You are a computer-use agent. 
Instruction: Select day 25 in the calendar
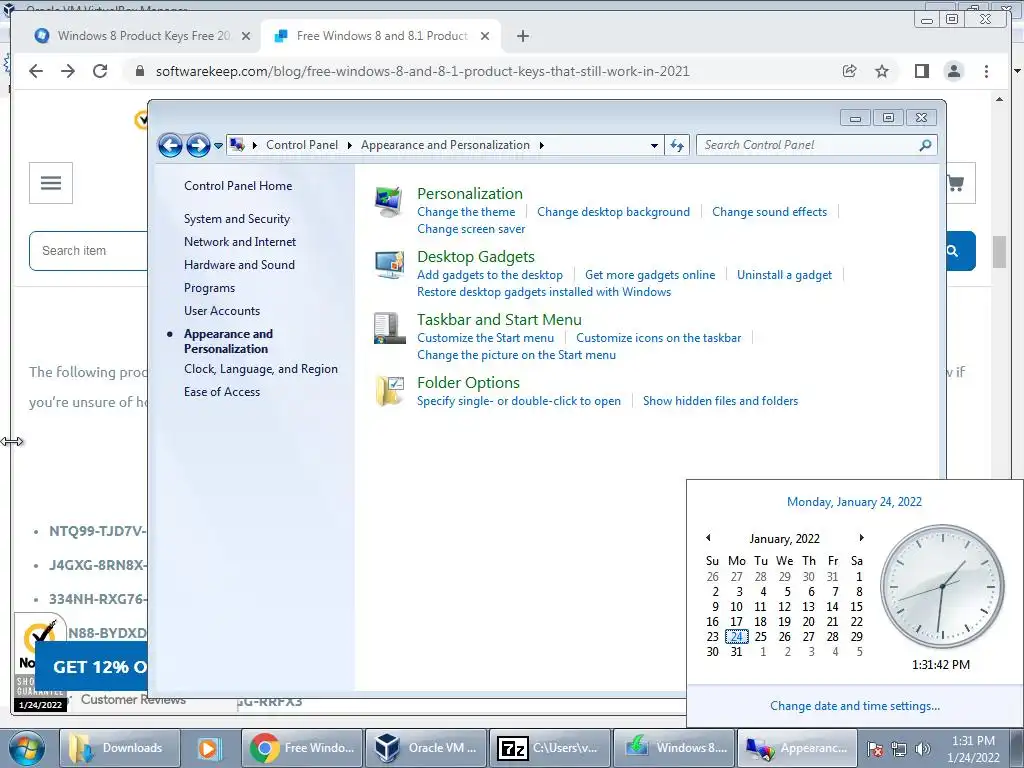(761, 637)
